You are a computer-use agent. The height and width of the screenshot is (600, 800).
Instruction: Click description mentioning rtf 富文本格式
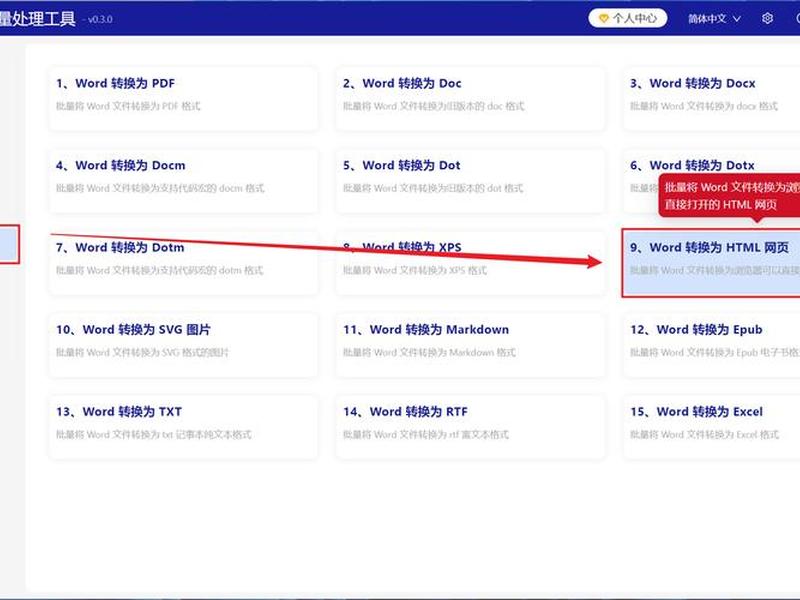(x=426, y=435)
